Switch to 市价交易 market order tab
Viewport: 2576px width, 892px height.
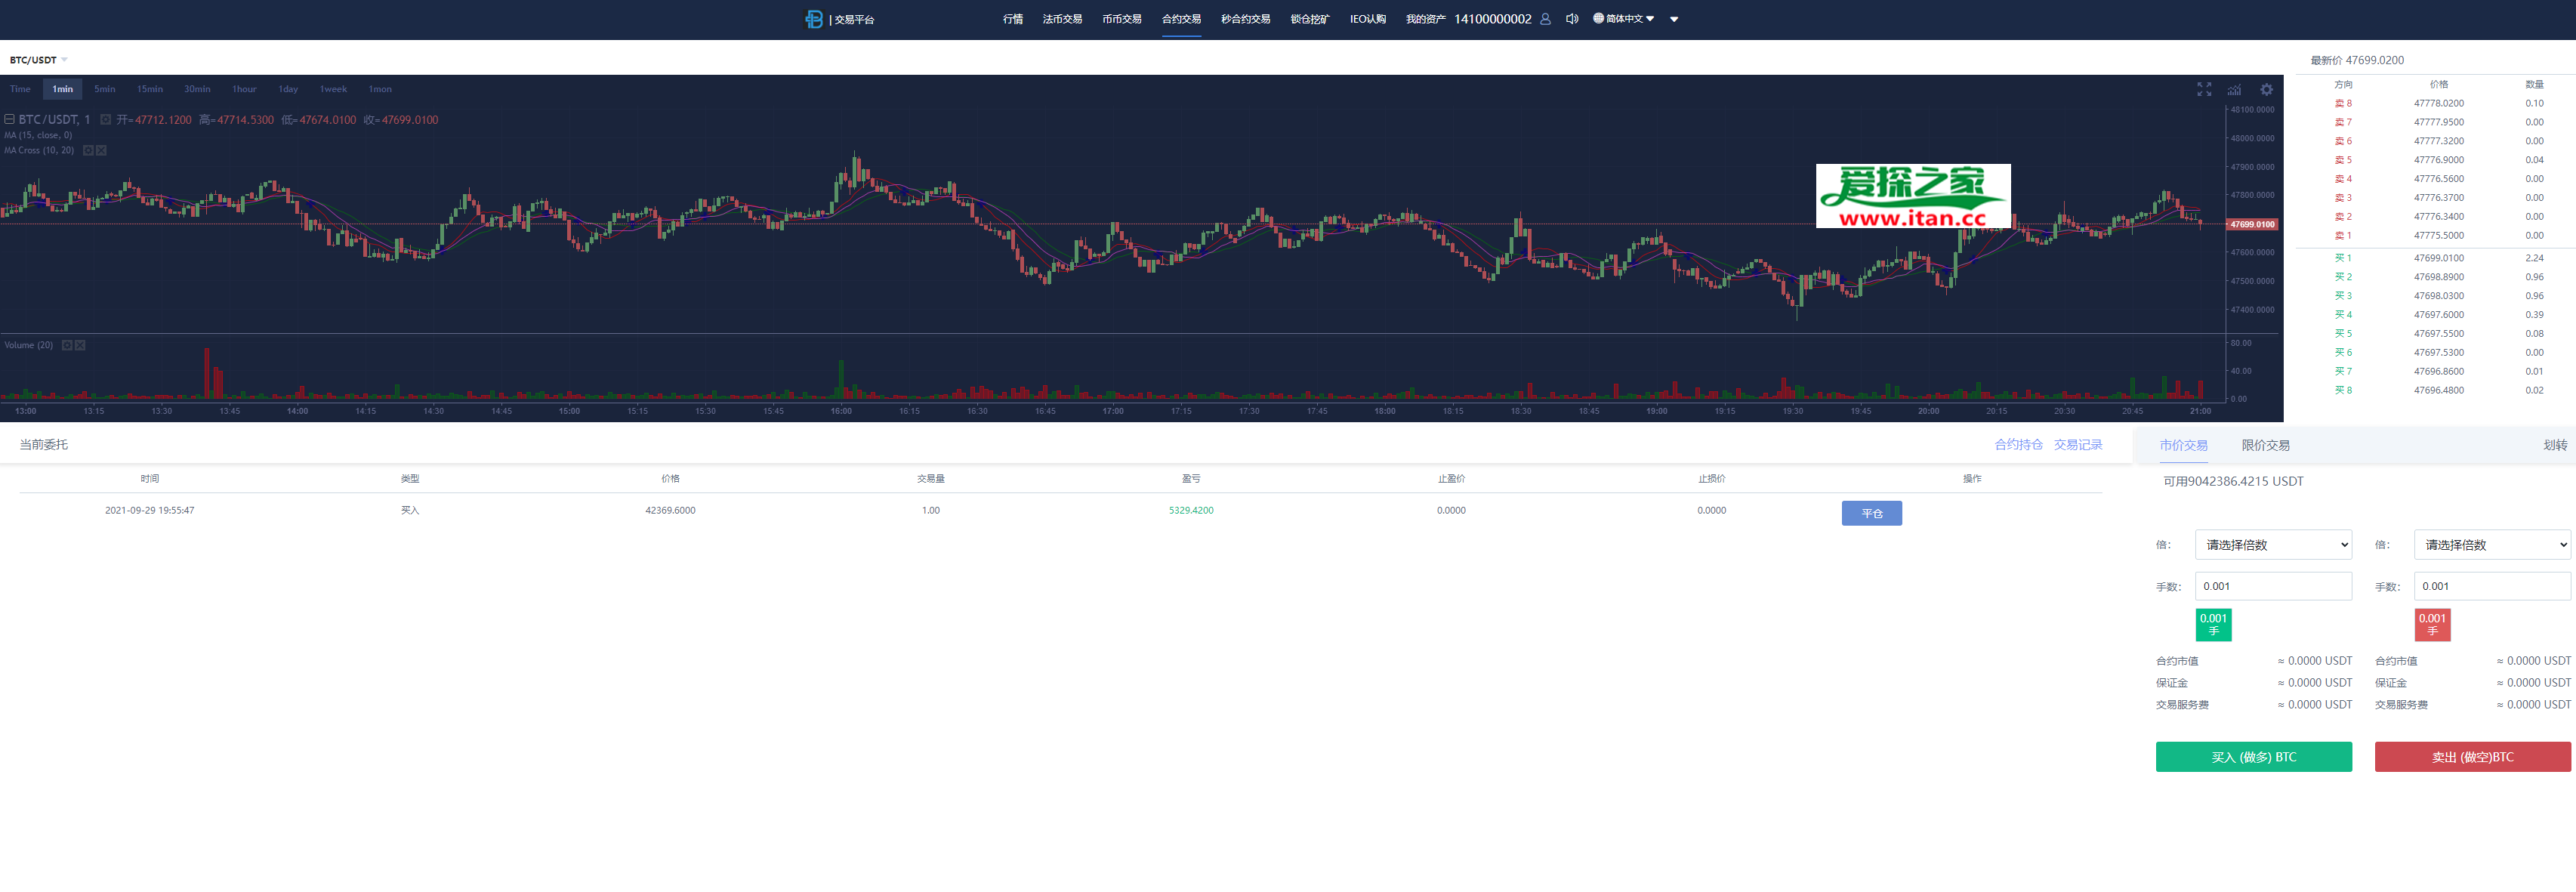tap(2183, 445)
